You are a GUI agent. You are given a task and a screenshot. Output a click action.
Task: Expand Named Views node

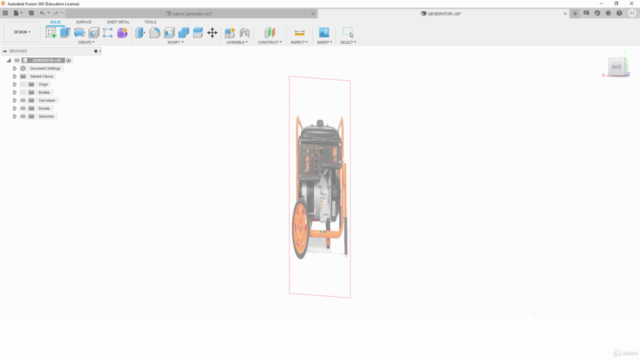[x=15, y=76]
